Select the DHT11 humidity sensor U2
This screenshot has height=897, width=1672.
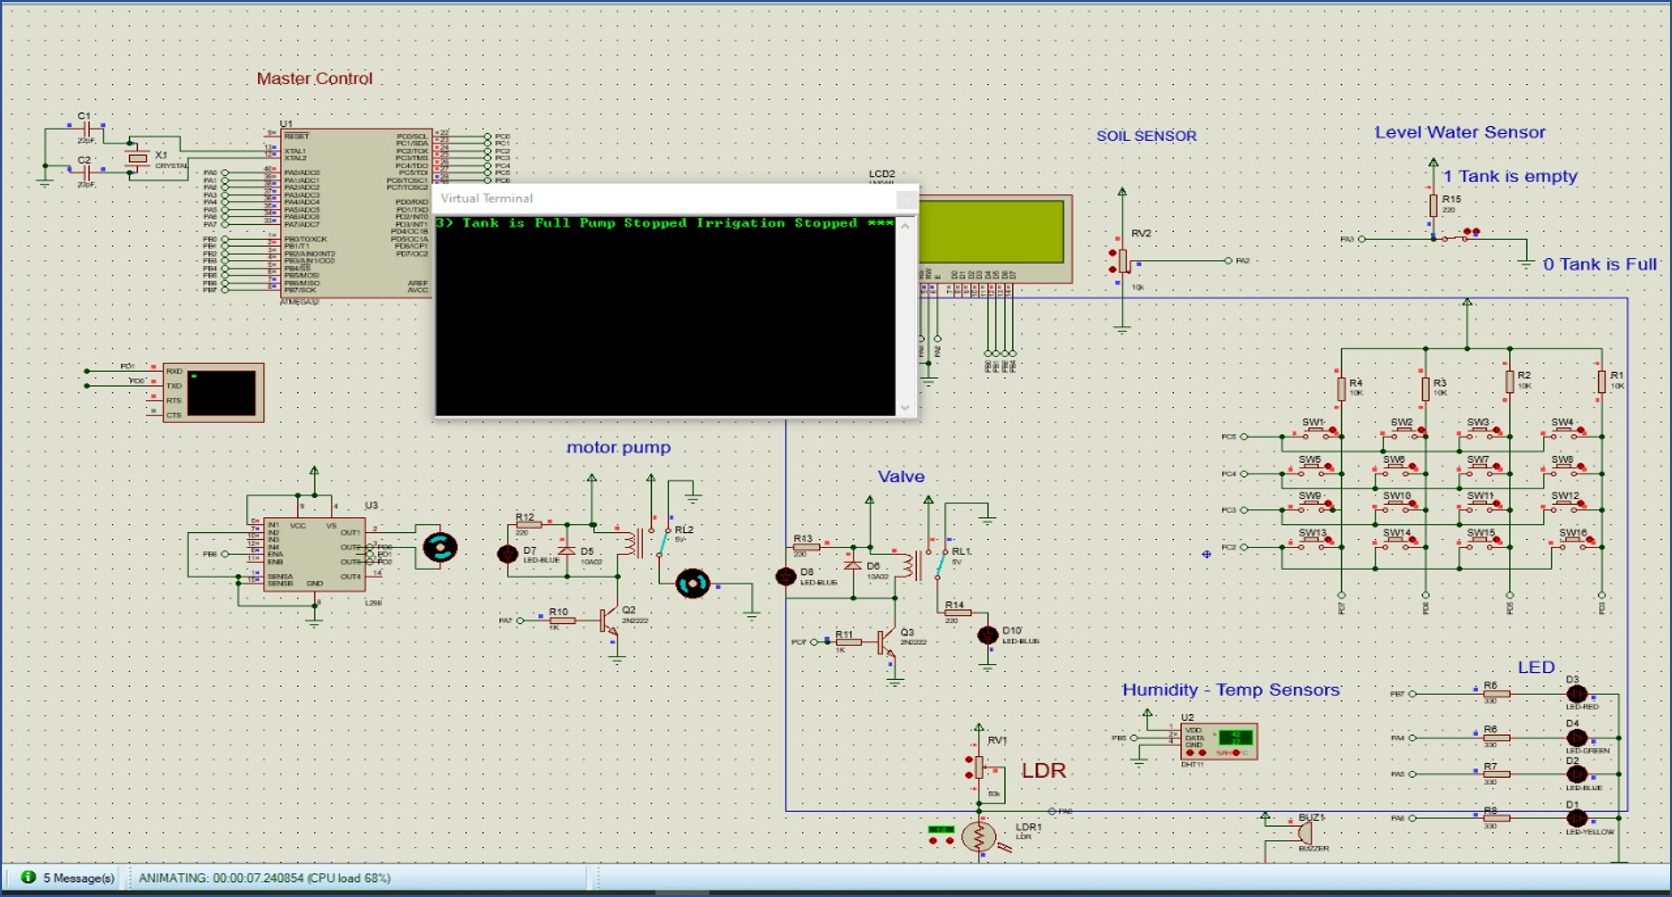tap(1216, 741)
